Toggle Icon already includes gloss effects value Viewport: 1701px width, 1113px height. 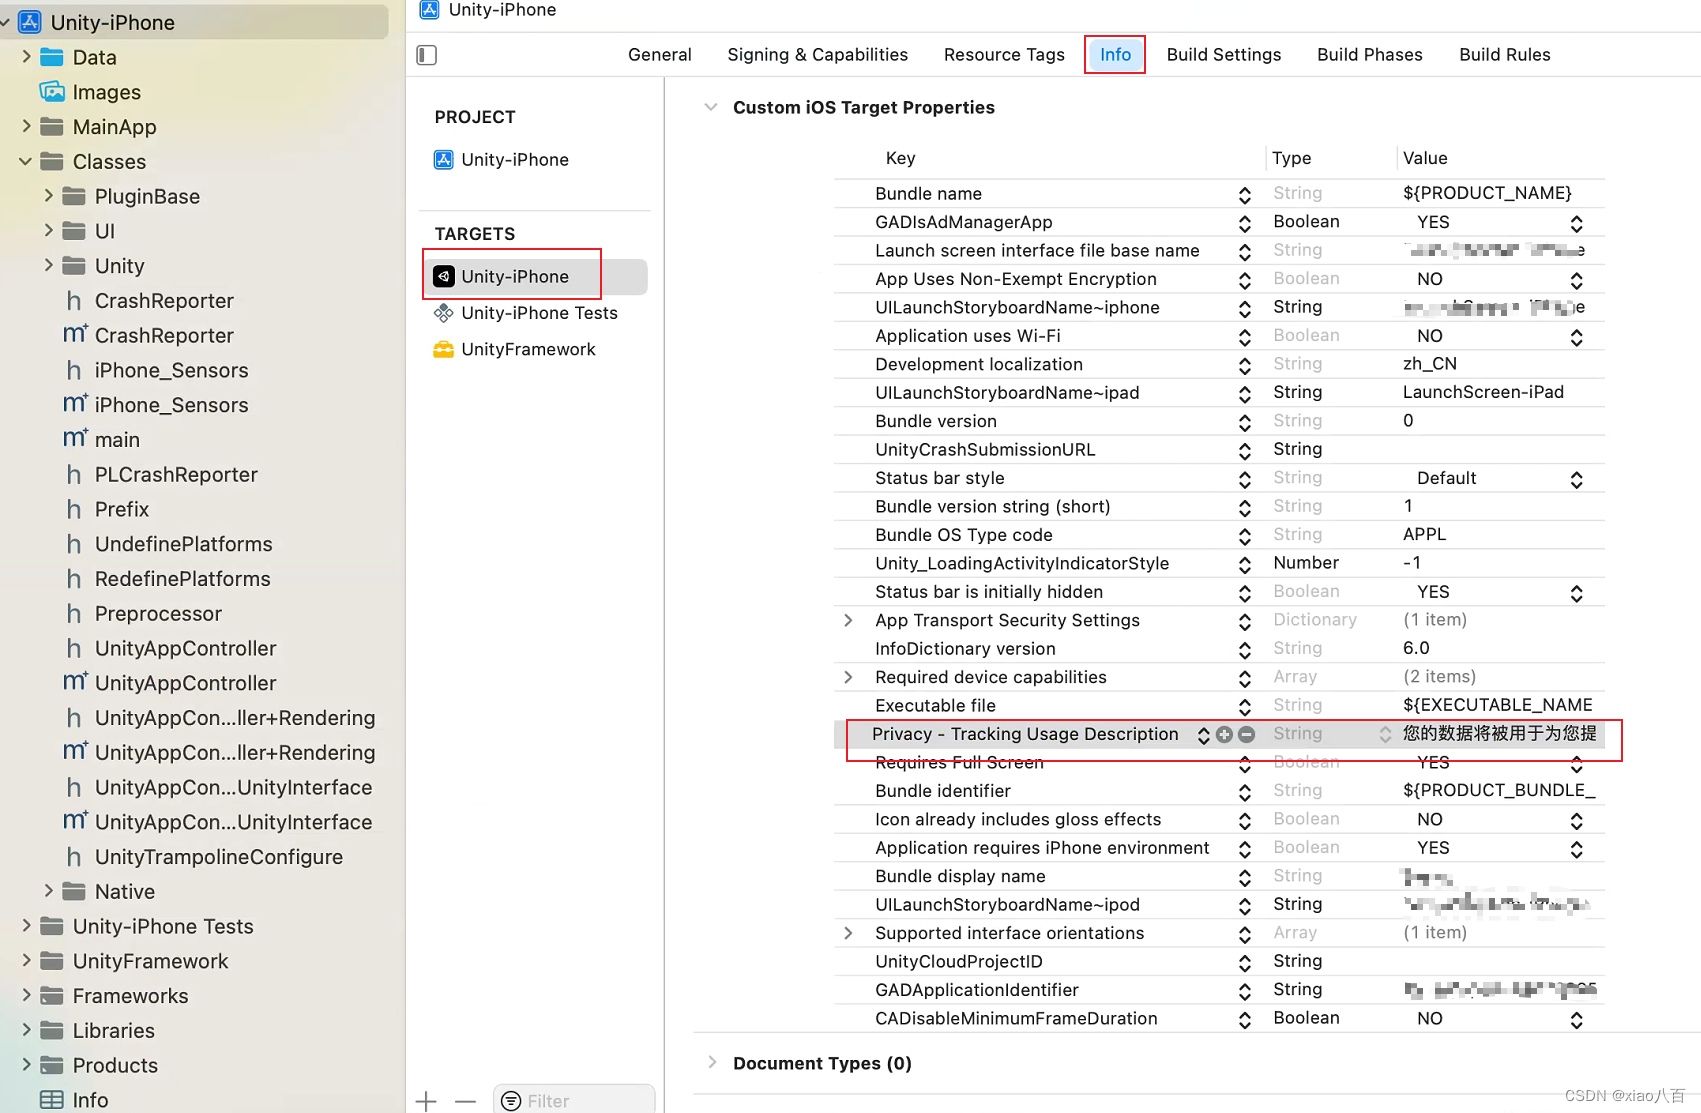(x=1577, y=821)
